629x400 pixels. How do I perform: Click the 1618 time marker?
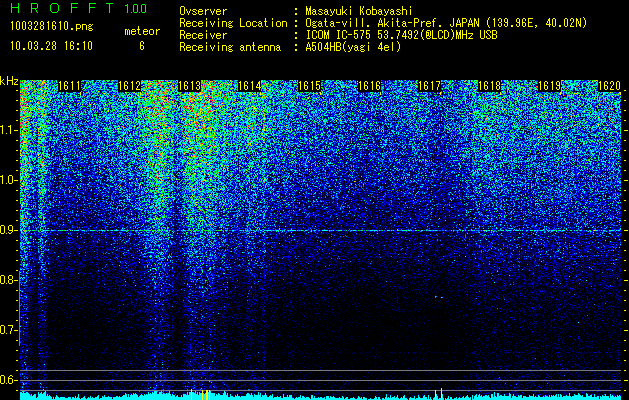pos(490,86)
